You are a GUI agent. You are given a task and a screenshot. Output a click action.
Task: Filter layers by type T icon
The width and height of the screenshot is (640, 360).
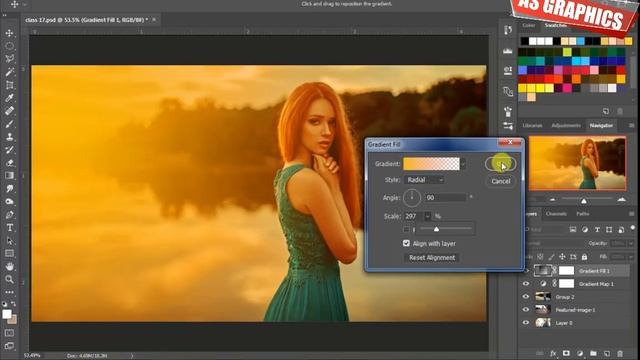pos(597,230)
